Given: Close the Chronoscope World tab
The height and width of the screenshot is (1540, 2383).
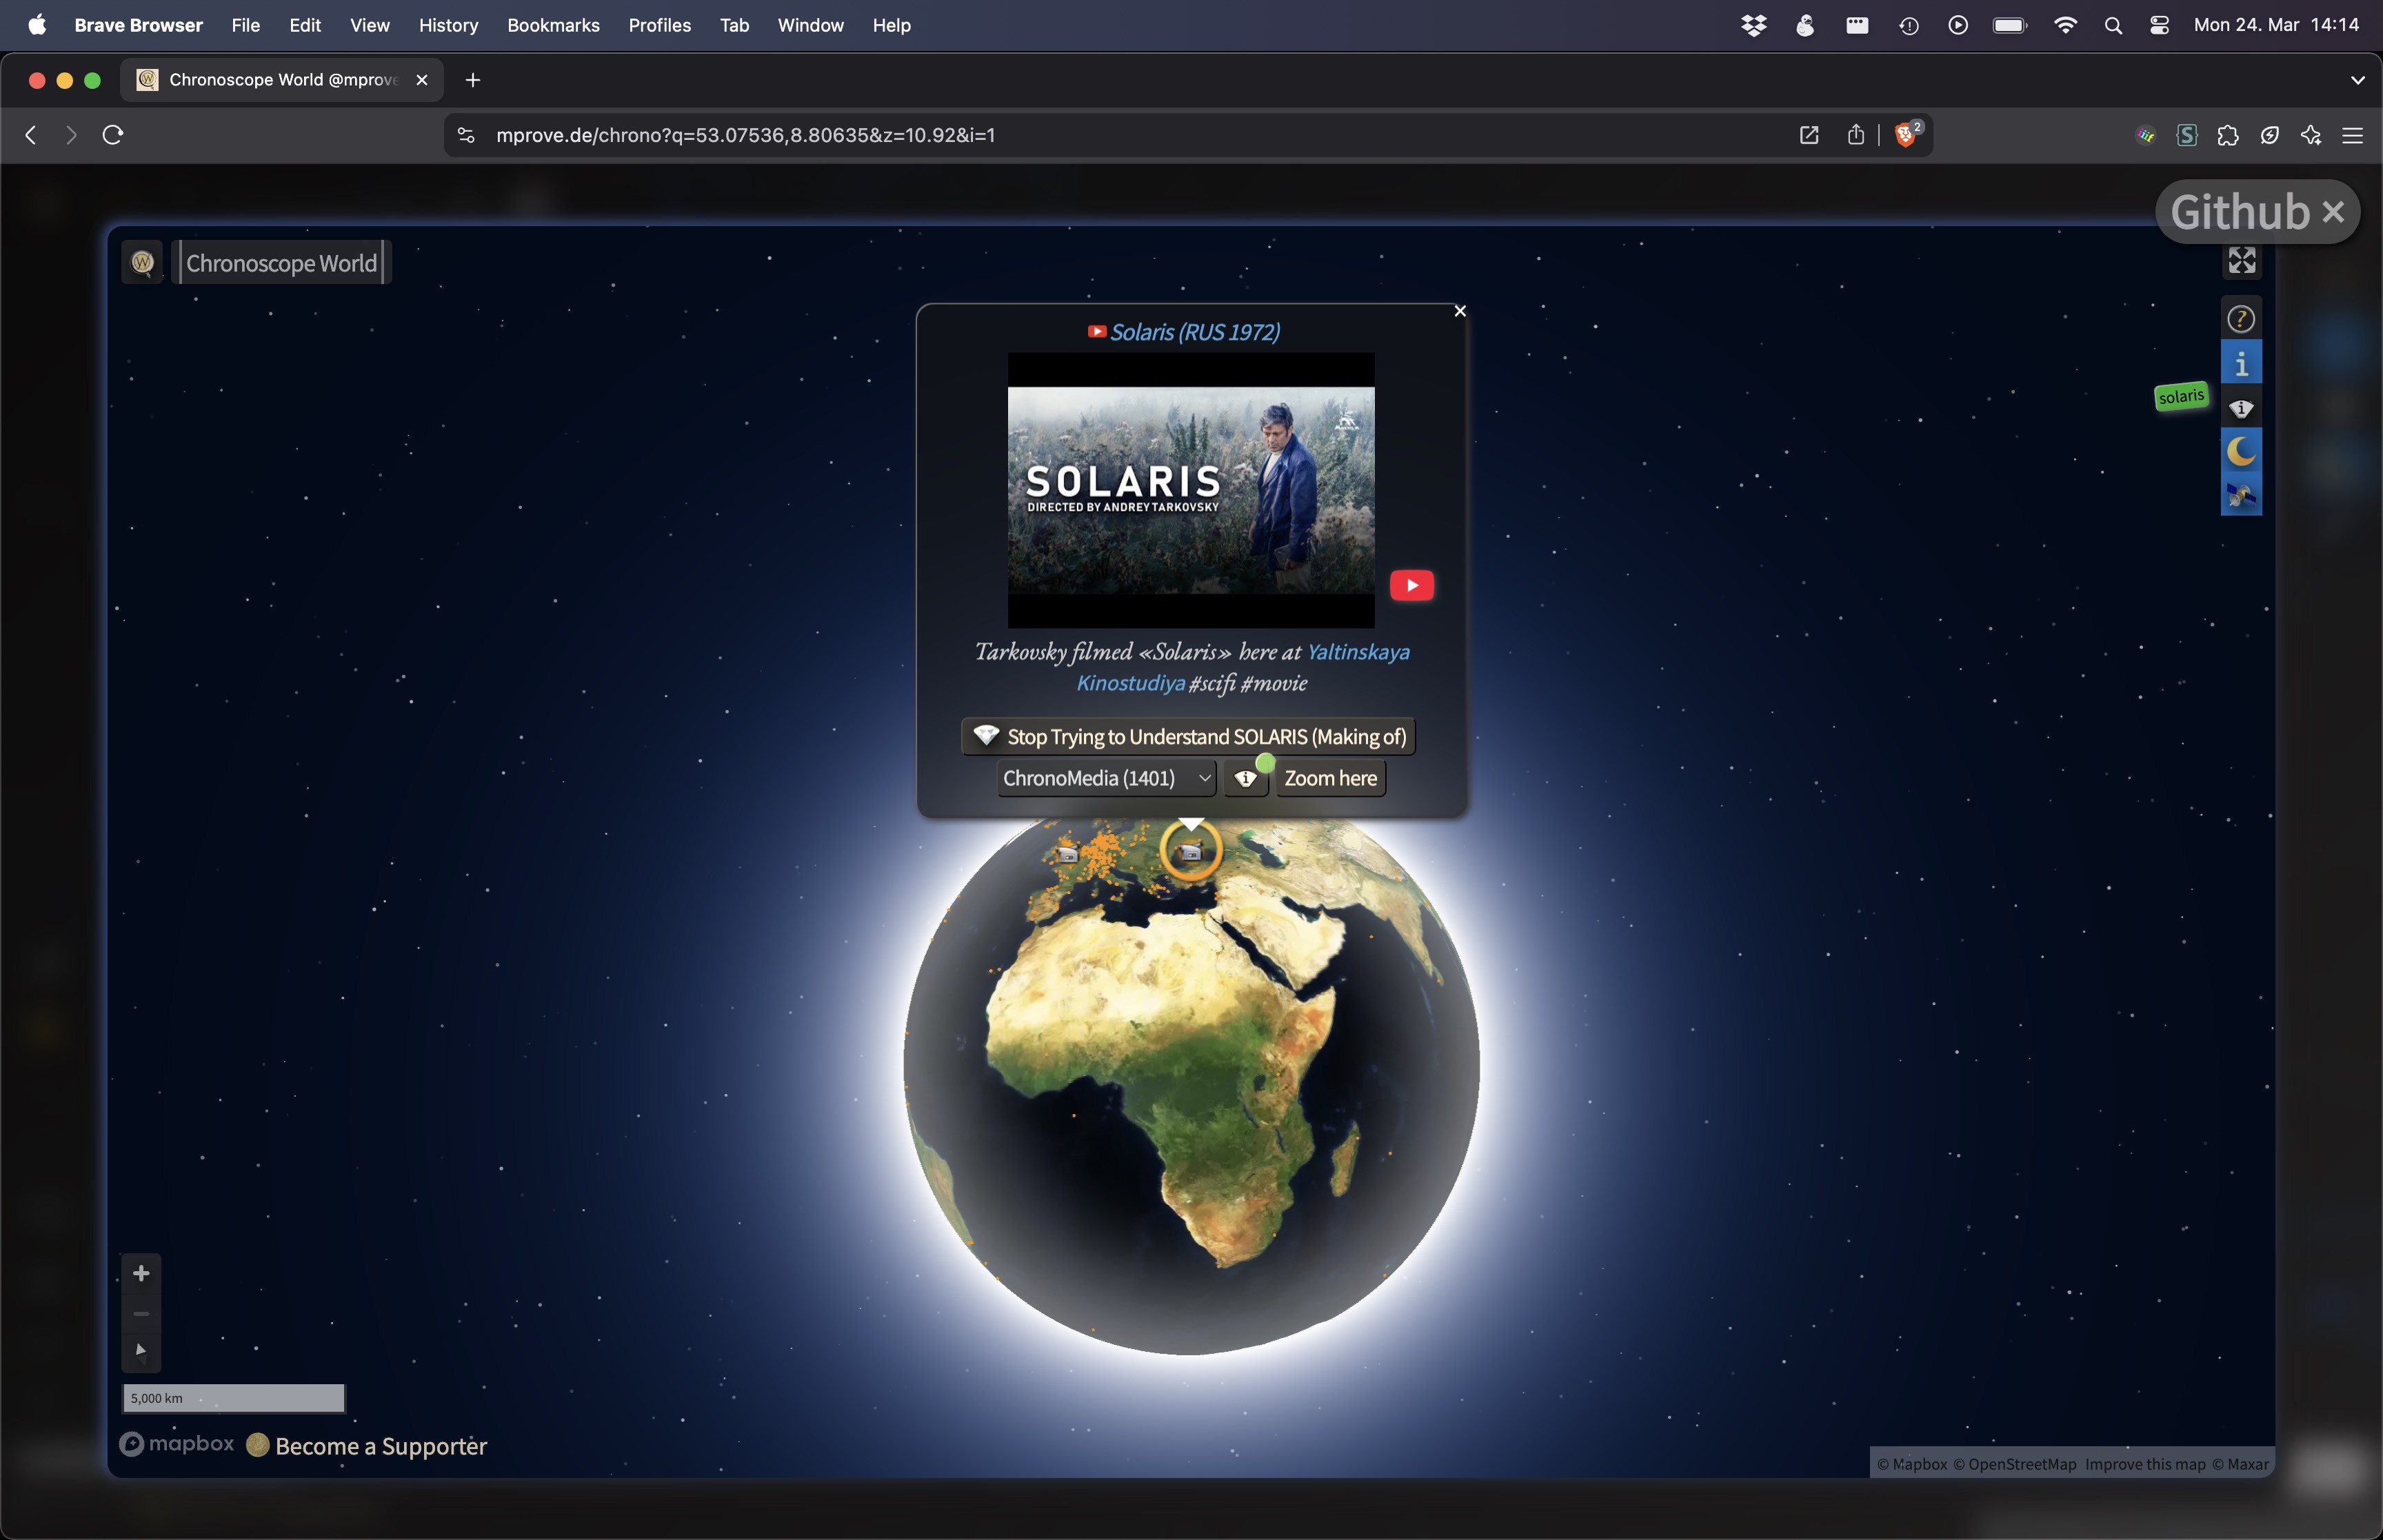Looking at the screenshot, I should click(x=422, y=80).
